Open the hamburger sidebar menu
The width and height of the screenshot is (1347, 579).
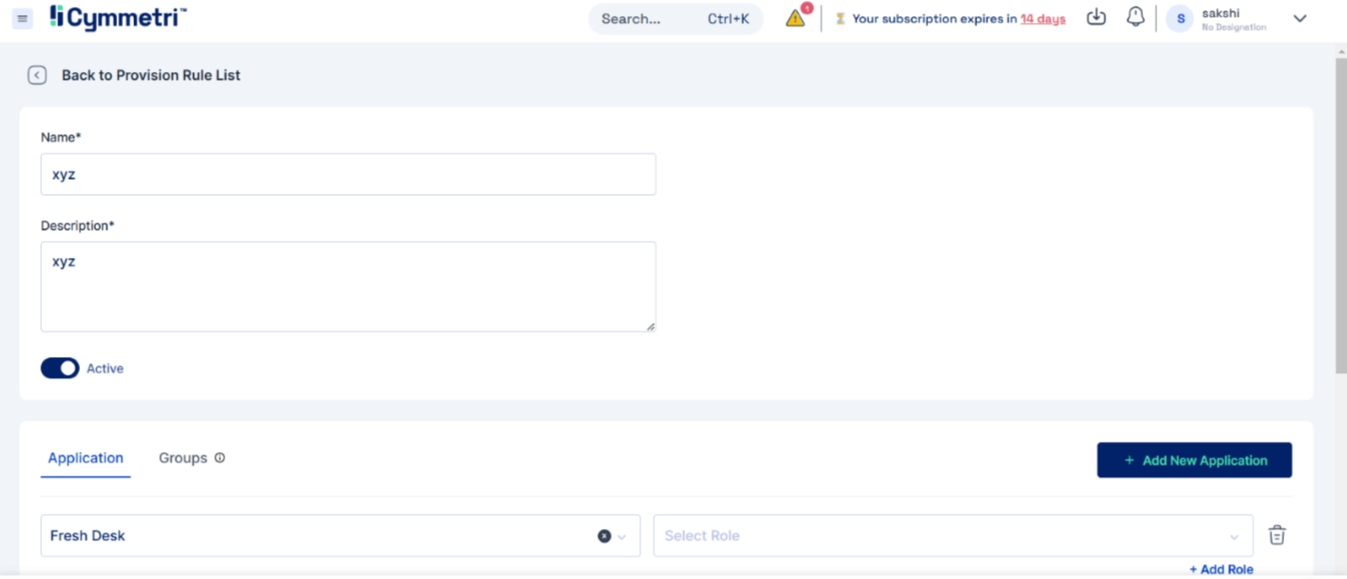click(22, 18)
